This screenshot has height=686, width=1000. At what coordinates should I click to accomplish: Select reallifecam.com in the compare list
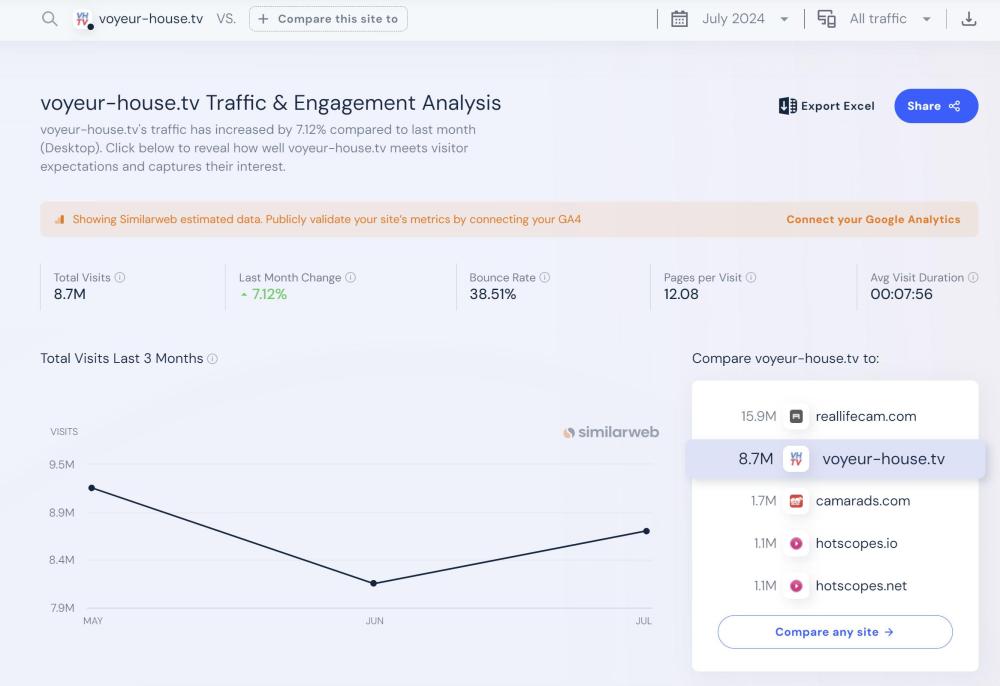coord(865,416)
